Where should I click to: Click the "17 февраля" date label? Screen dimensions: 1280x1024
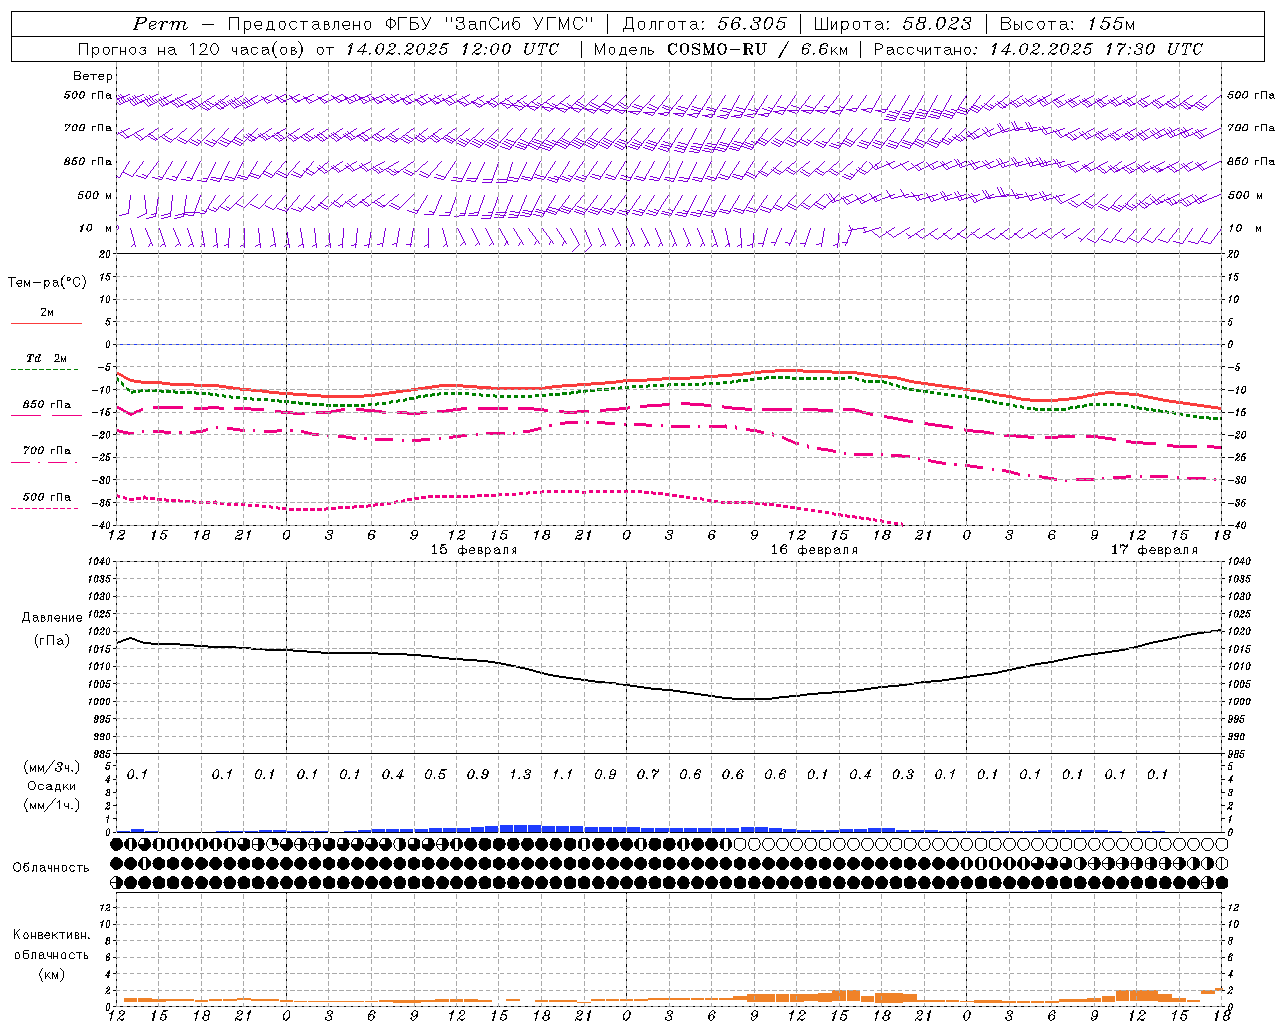pos(1154,550)
